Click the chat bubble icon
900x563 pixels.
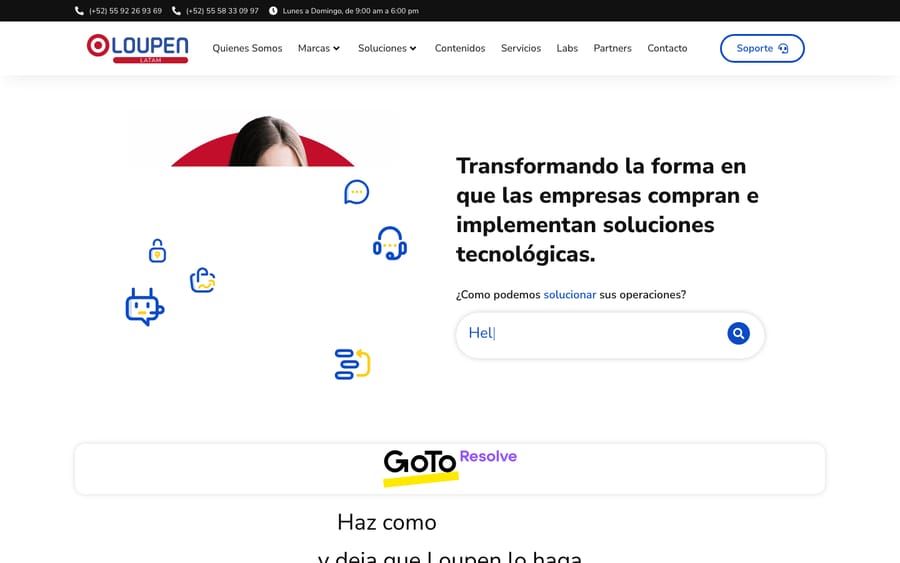tap(356, 192)
